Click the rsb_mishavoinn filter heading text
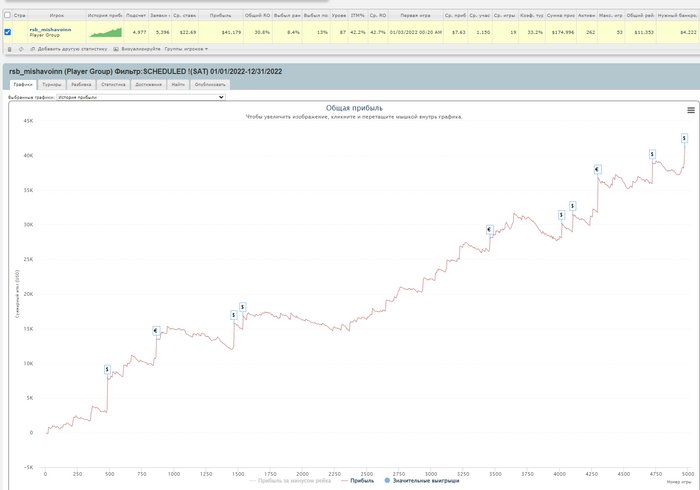This screenshot has height=490, width=700. click(x=146, y=71)
